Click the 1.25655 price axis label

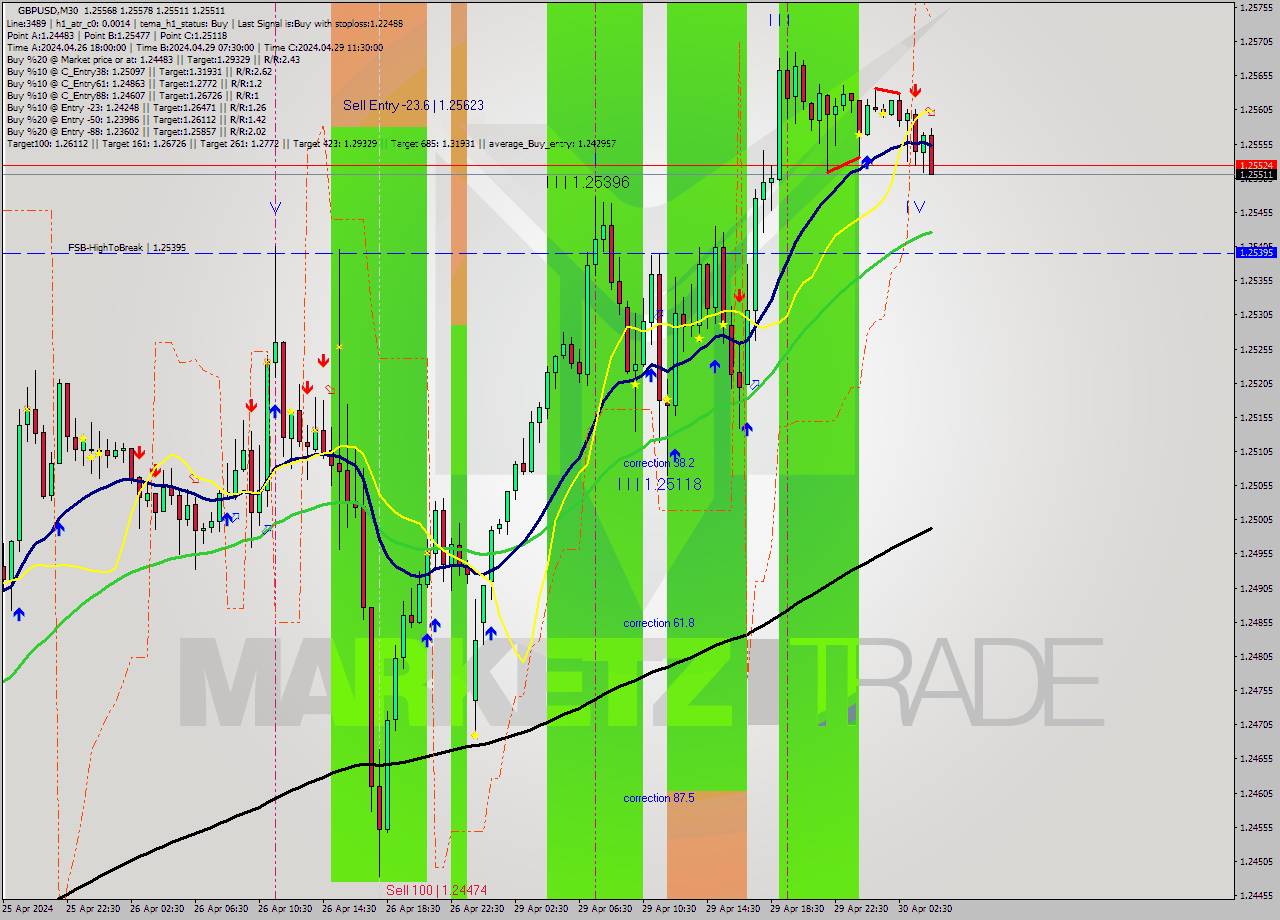click(1256, 76)
